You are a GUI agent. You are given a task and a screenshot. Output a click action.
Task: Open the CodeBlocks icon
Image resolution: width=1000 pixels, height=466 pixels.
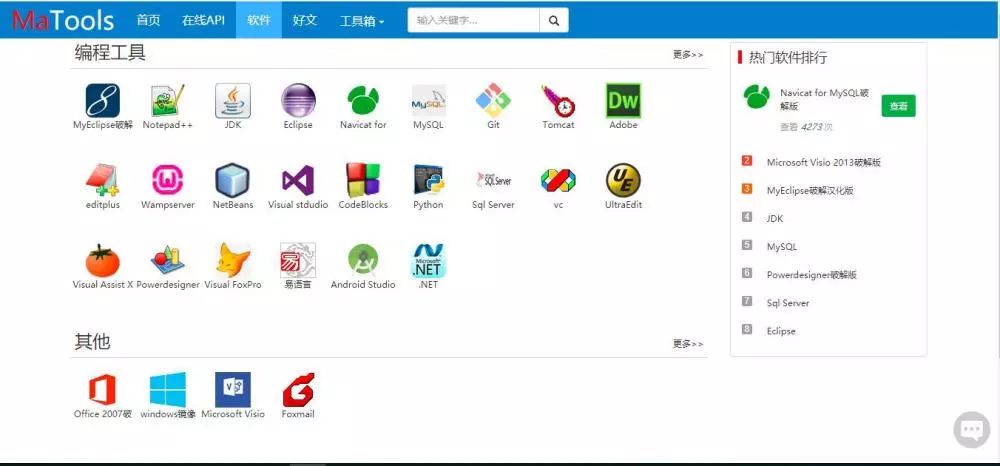click(x=363, y=180)
